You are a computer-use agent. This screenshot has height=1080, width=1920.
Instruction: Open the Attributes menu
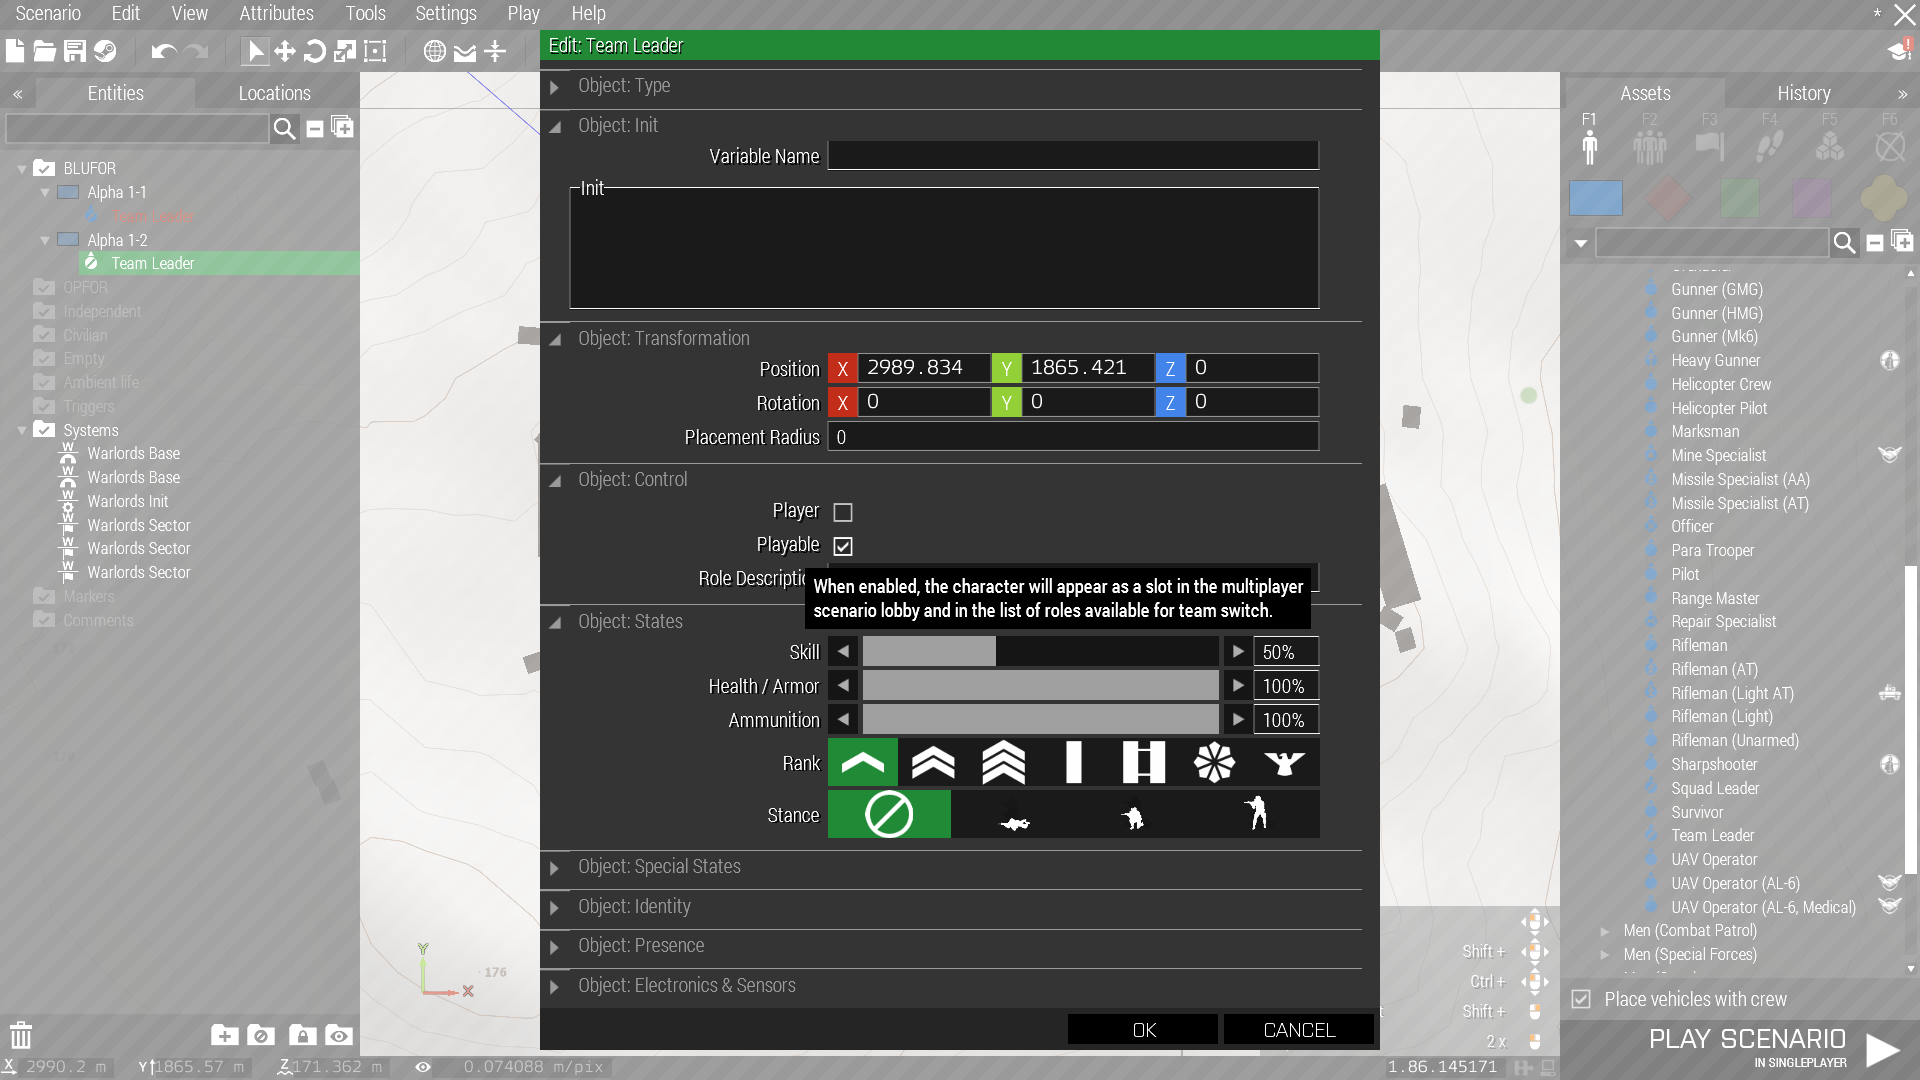tap(276, 13)
